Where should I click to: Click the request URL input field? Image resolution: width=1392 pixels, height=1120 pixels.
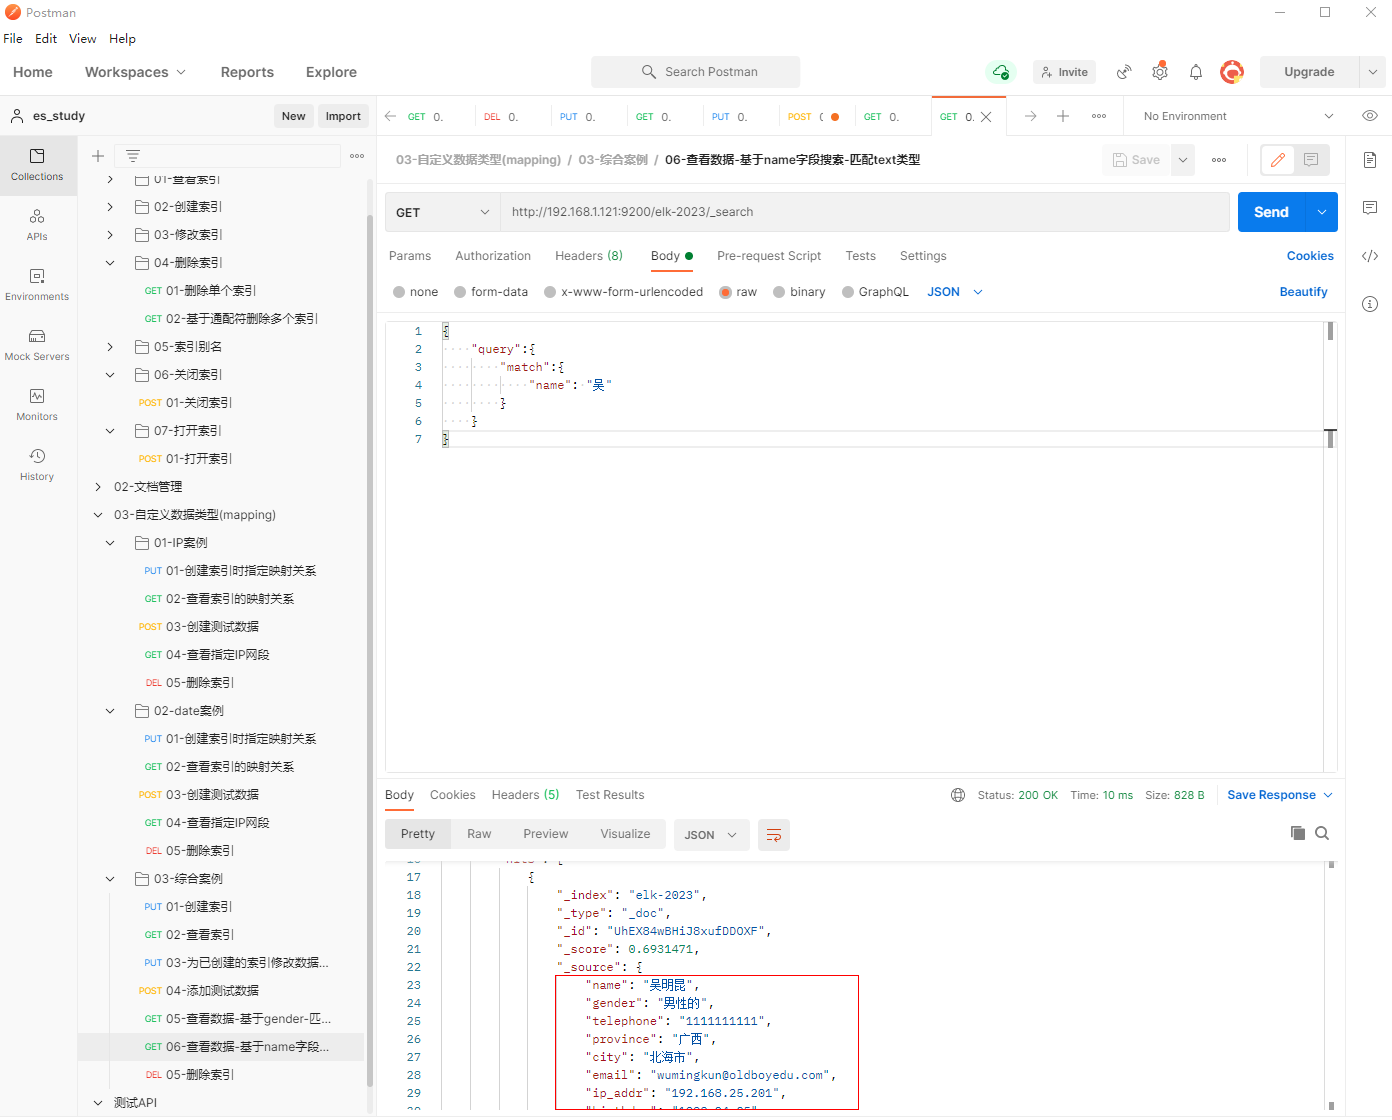pyautogui.click(x=864, y=212)
